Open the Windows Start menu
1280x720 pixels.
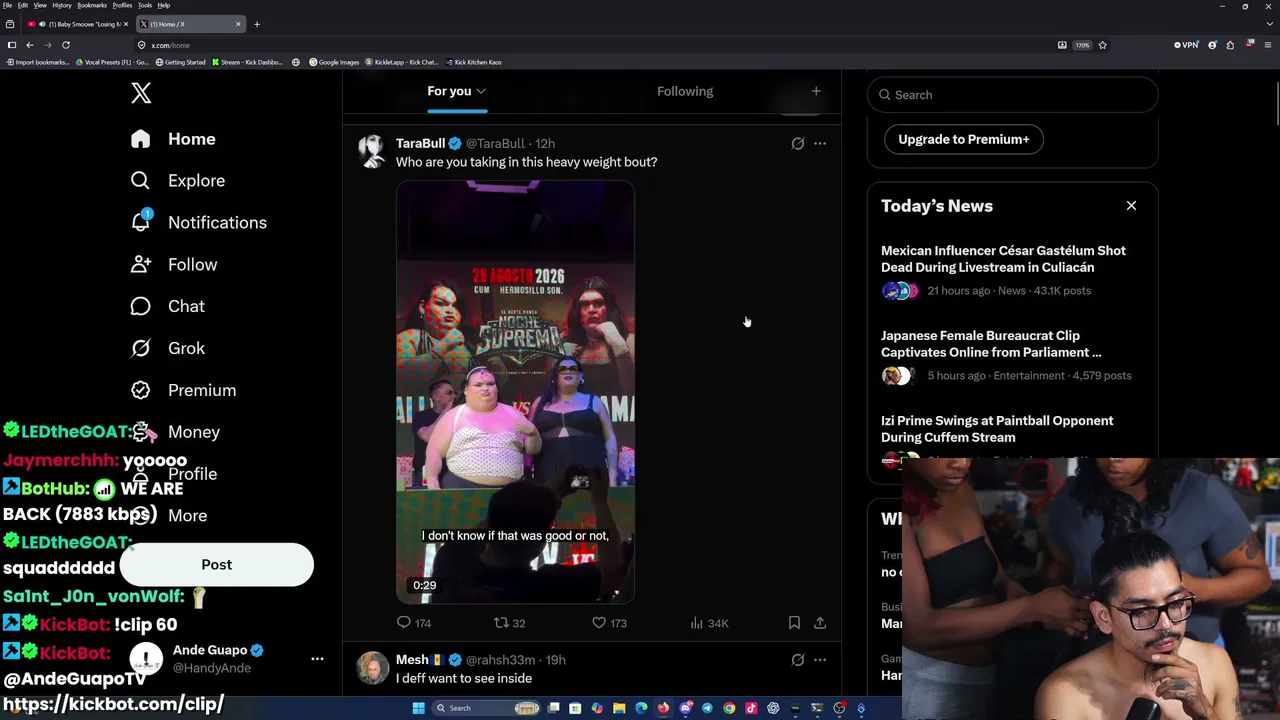coord(418,709)
